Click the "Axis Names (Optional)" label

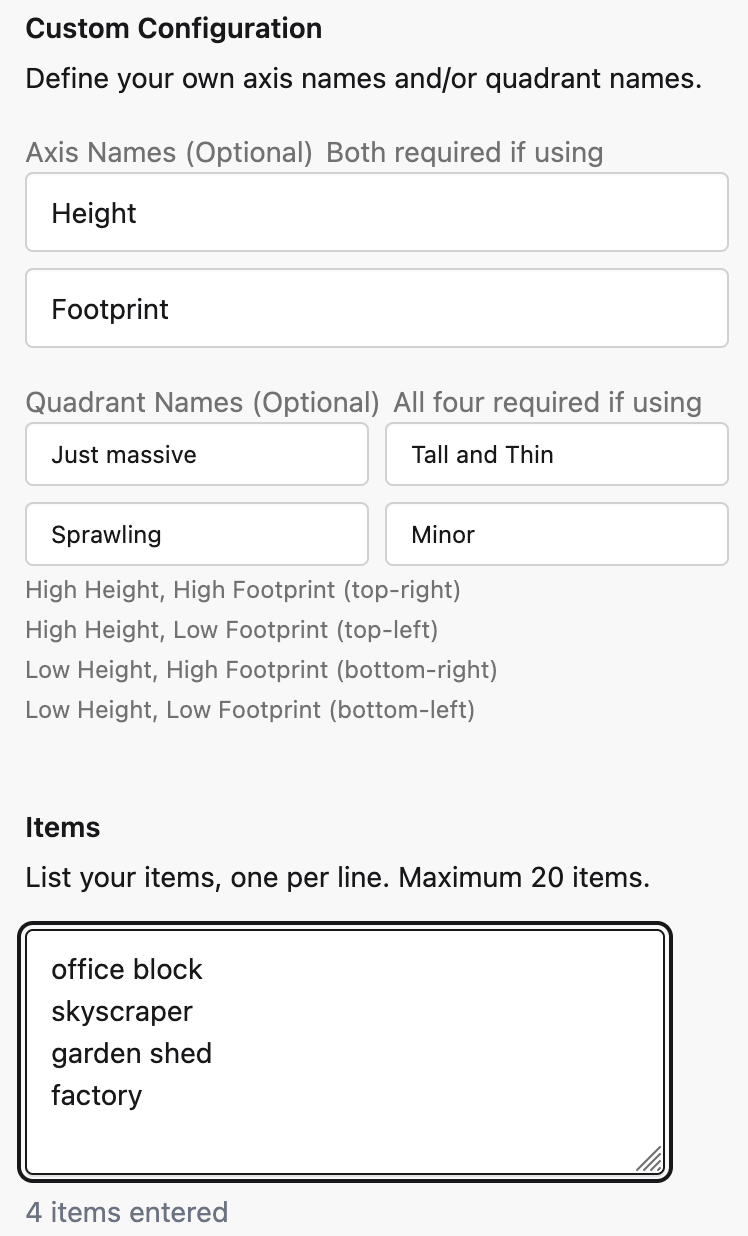170,153
